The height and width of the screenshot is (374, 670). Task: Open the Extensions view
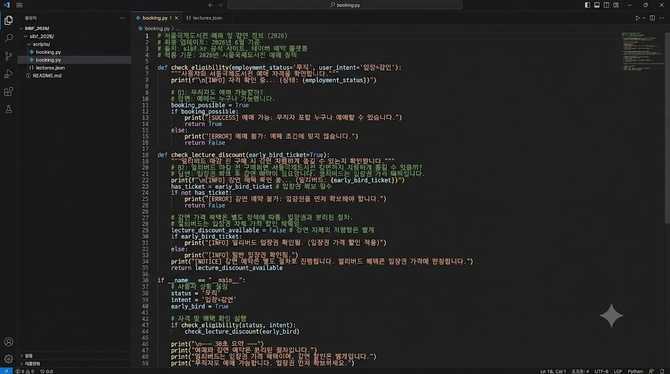(9, 91)
